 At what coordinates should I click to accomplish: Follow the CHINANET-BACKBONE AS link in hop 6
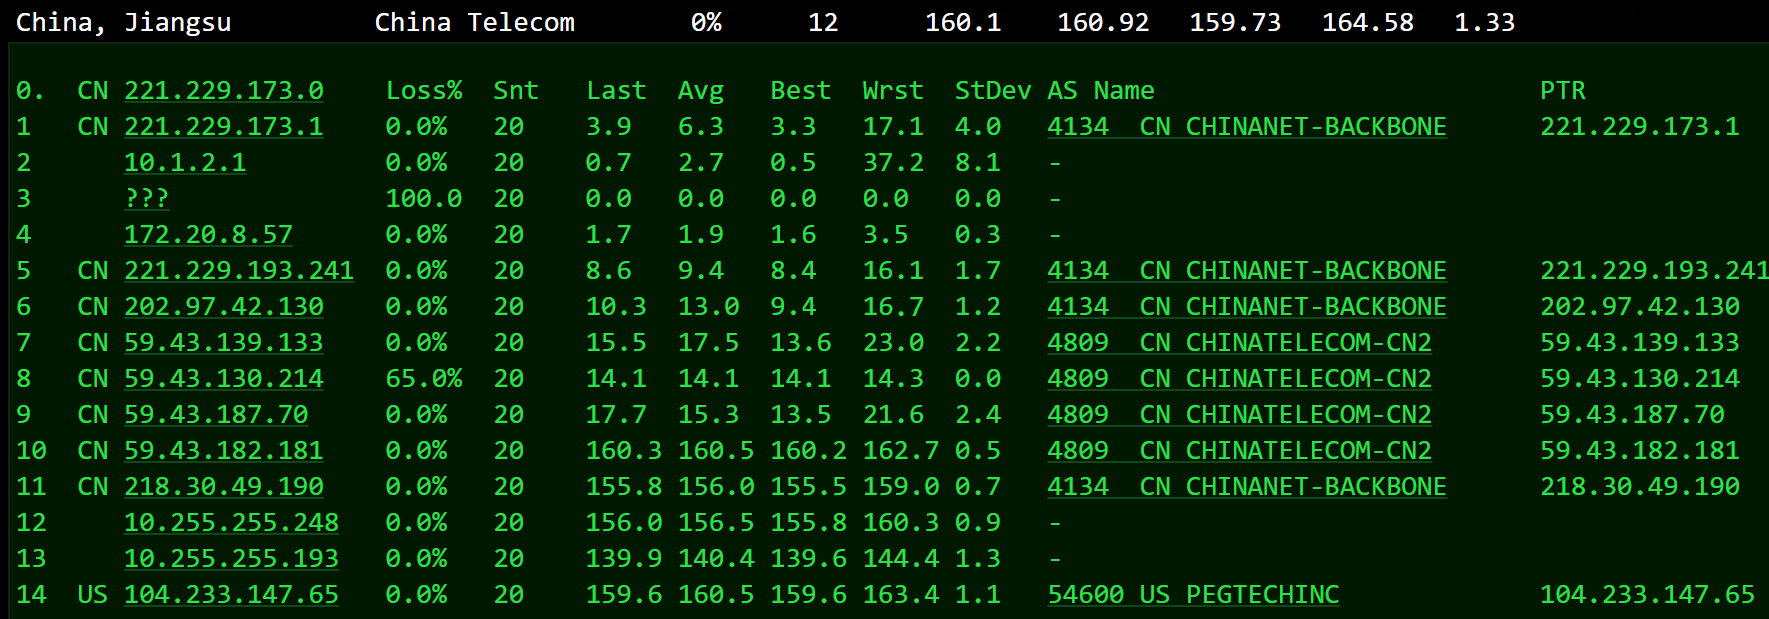pos(1247,307)
